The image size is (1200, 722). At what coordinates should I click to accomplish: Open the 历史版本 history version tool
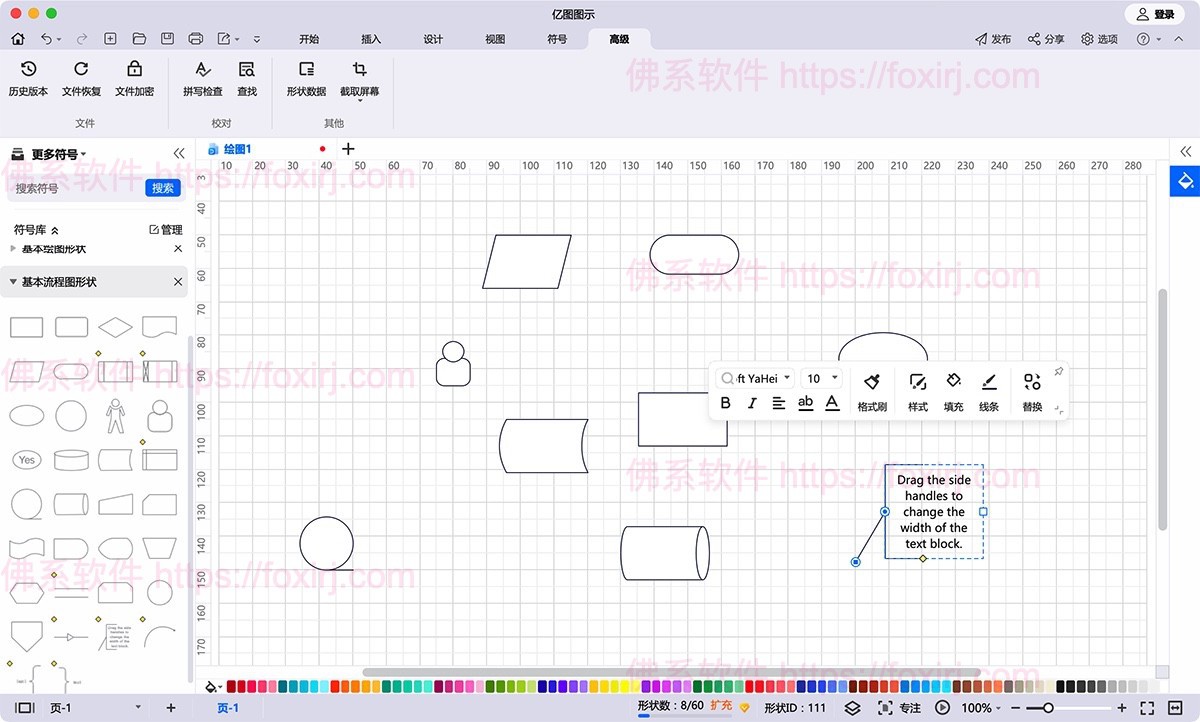coord(28,79)
